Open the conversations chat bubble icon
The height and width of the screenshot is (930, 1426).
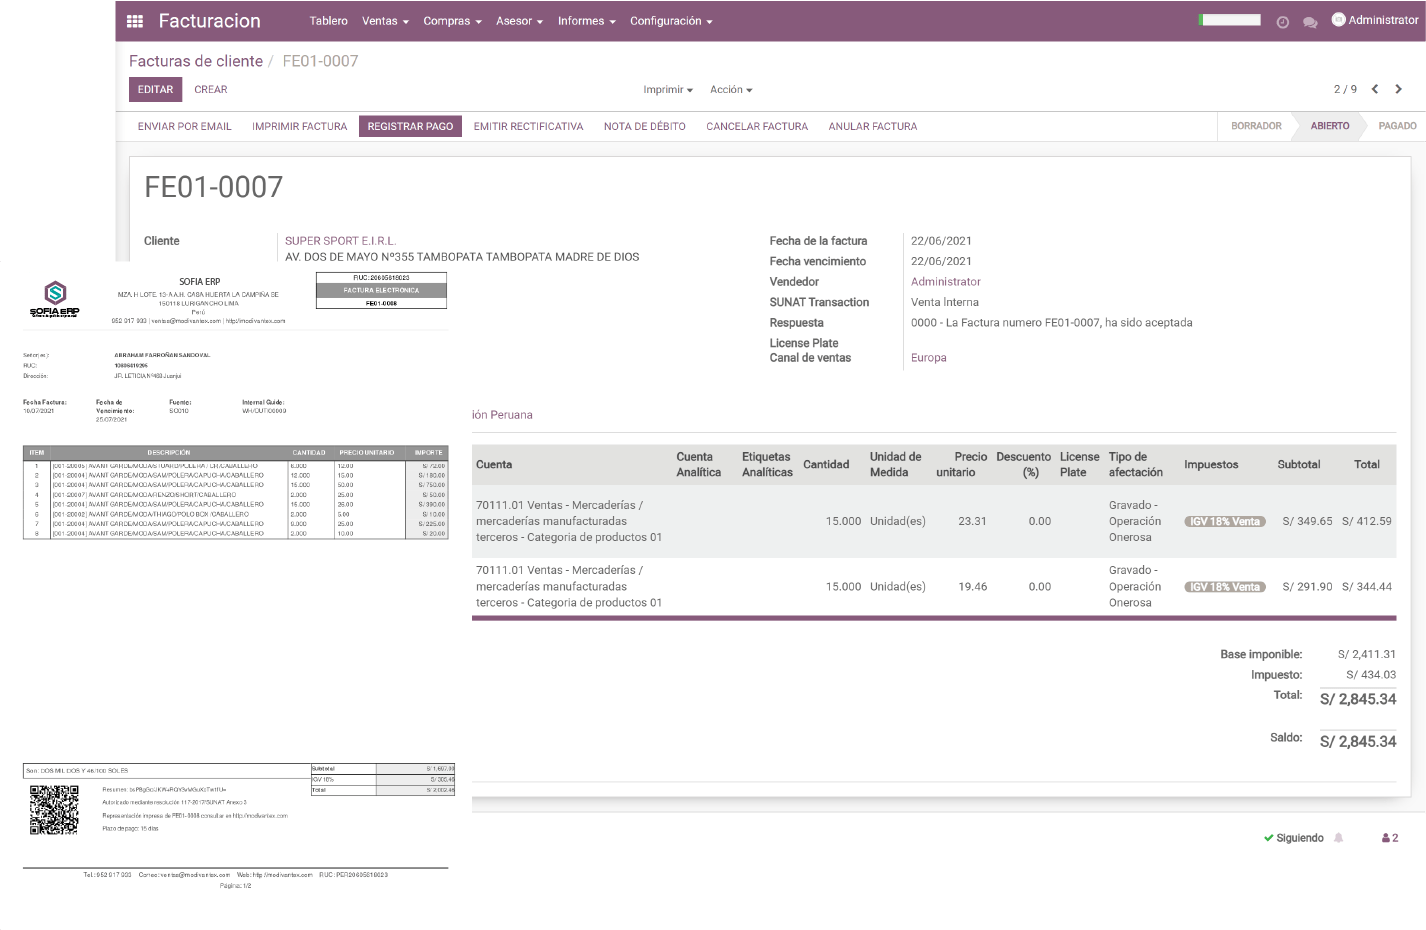click(1310, 21)
